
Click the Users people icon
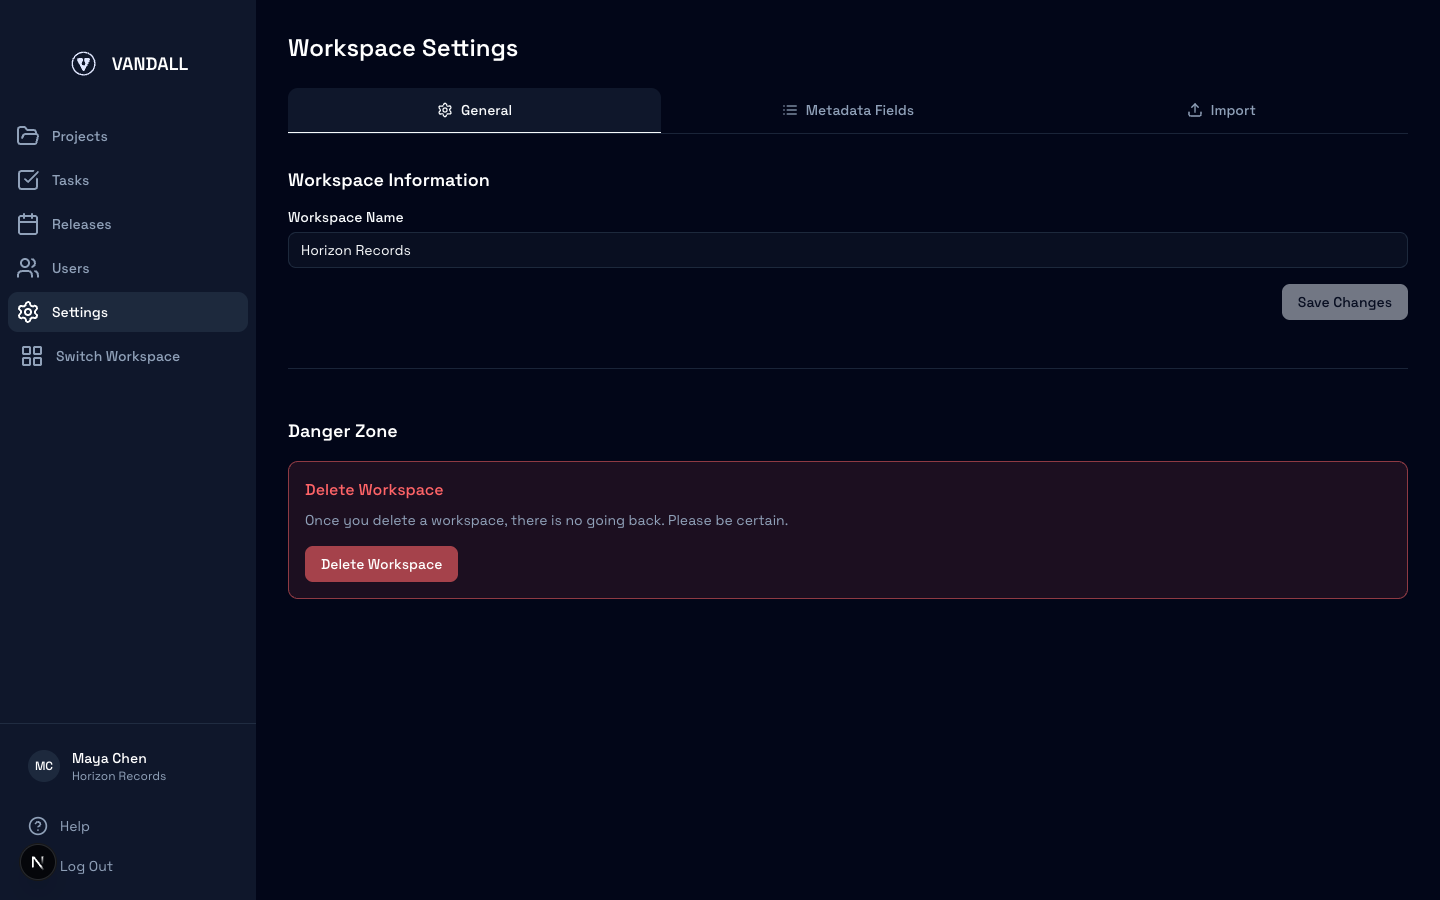[28, 268]
